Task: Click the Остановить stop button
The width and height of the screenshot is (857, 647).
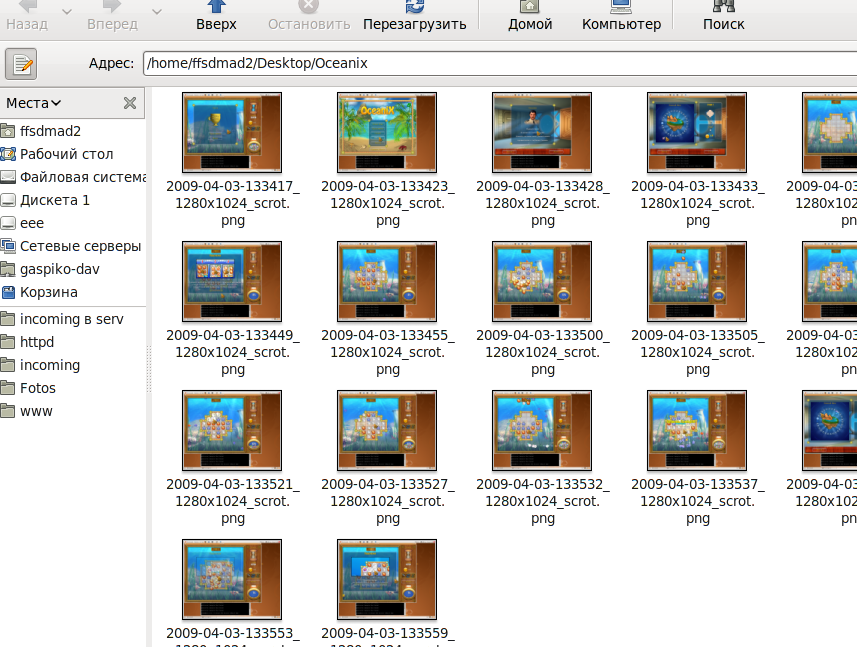Action: tap(309, 16)
